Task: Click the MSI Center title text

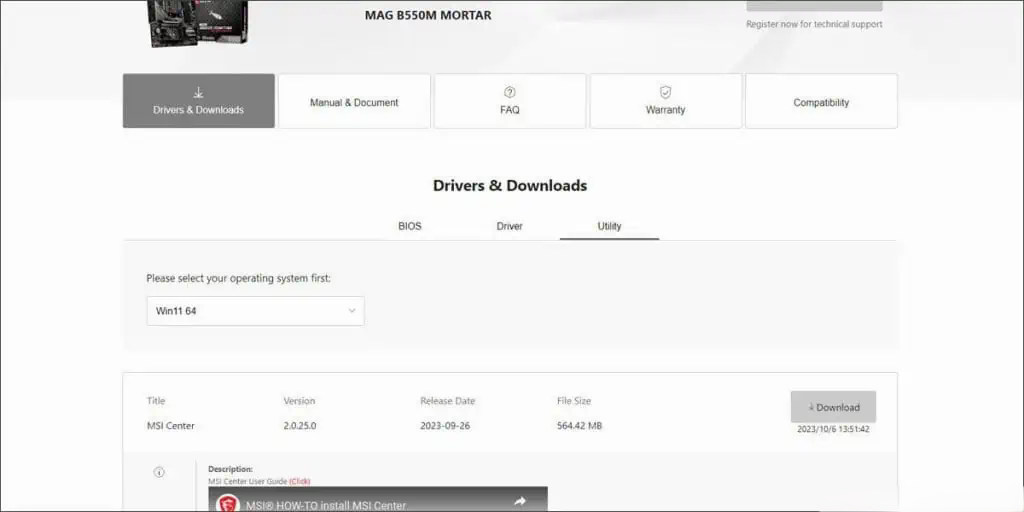Action: coord(171,426)
